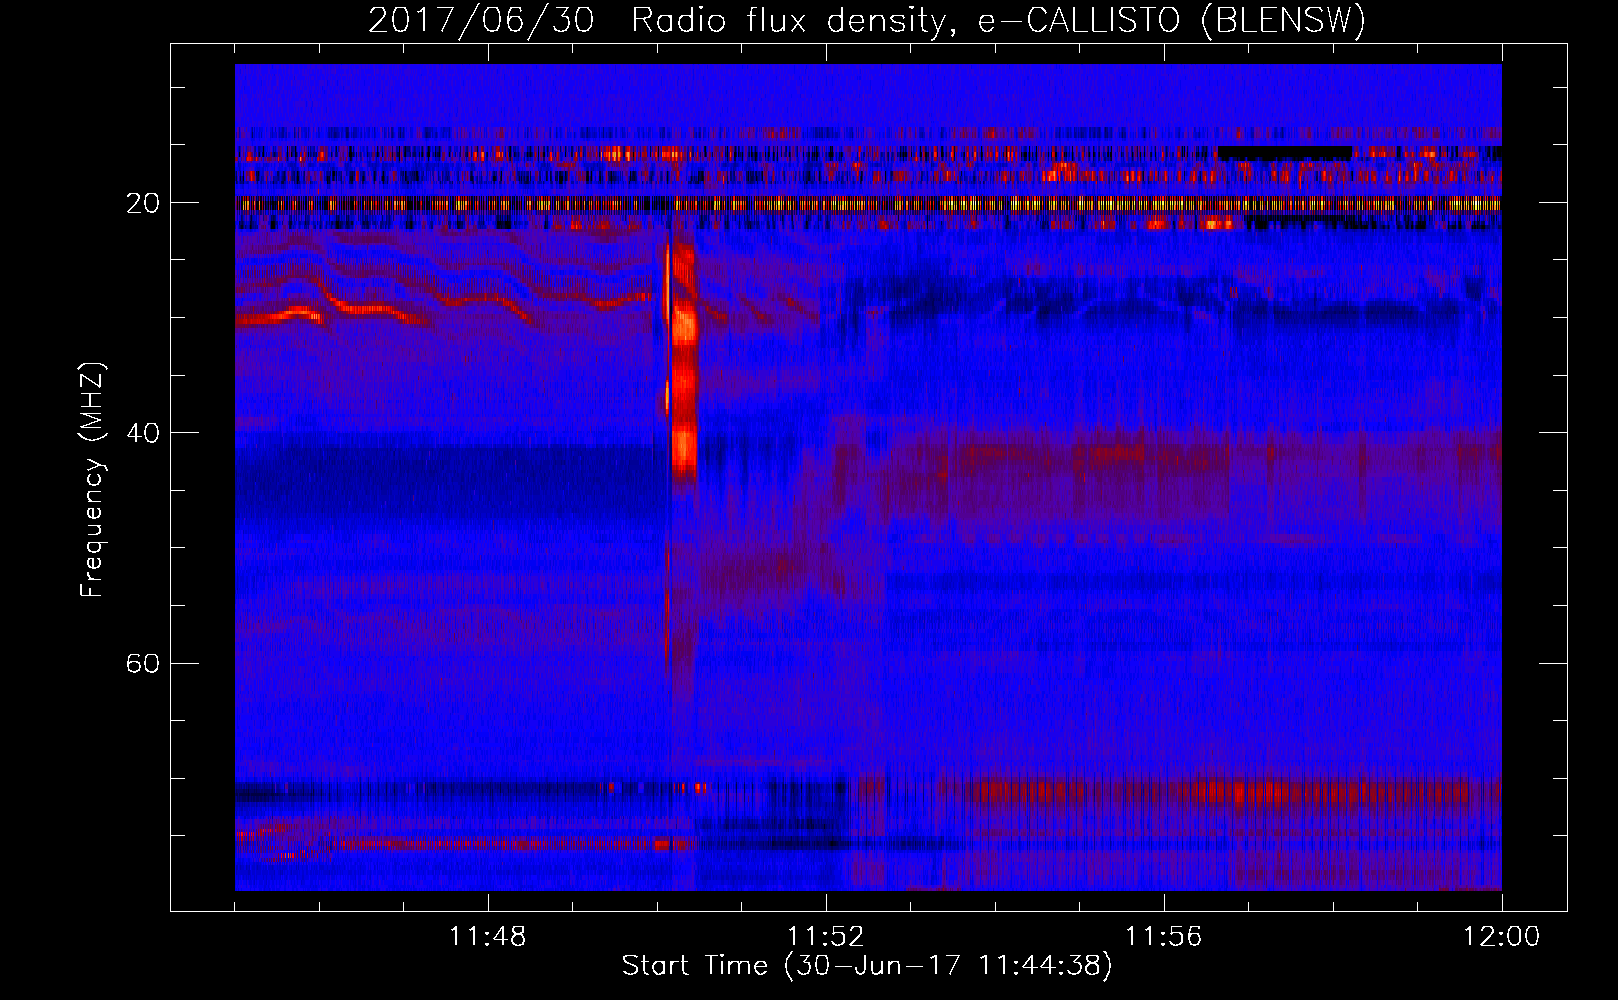Click the '60' frequency tick label
The height and width of the screenshot is (1000, 1618).
point(143,663)
